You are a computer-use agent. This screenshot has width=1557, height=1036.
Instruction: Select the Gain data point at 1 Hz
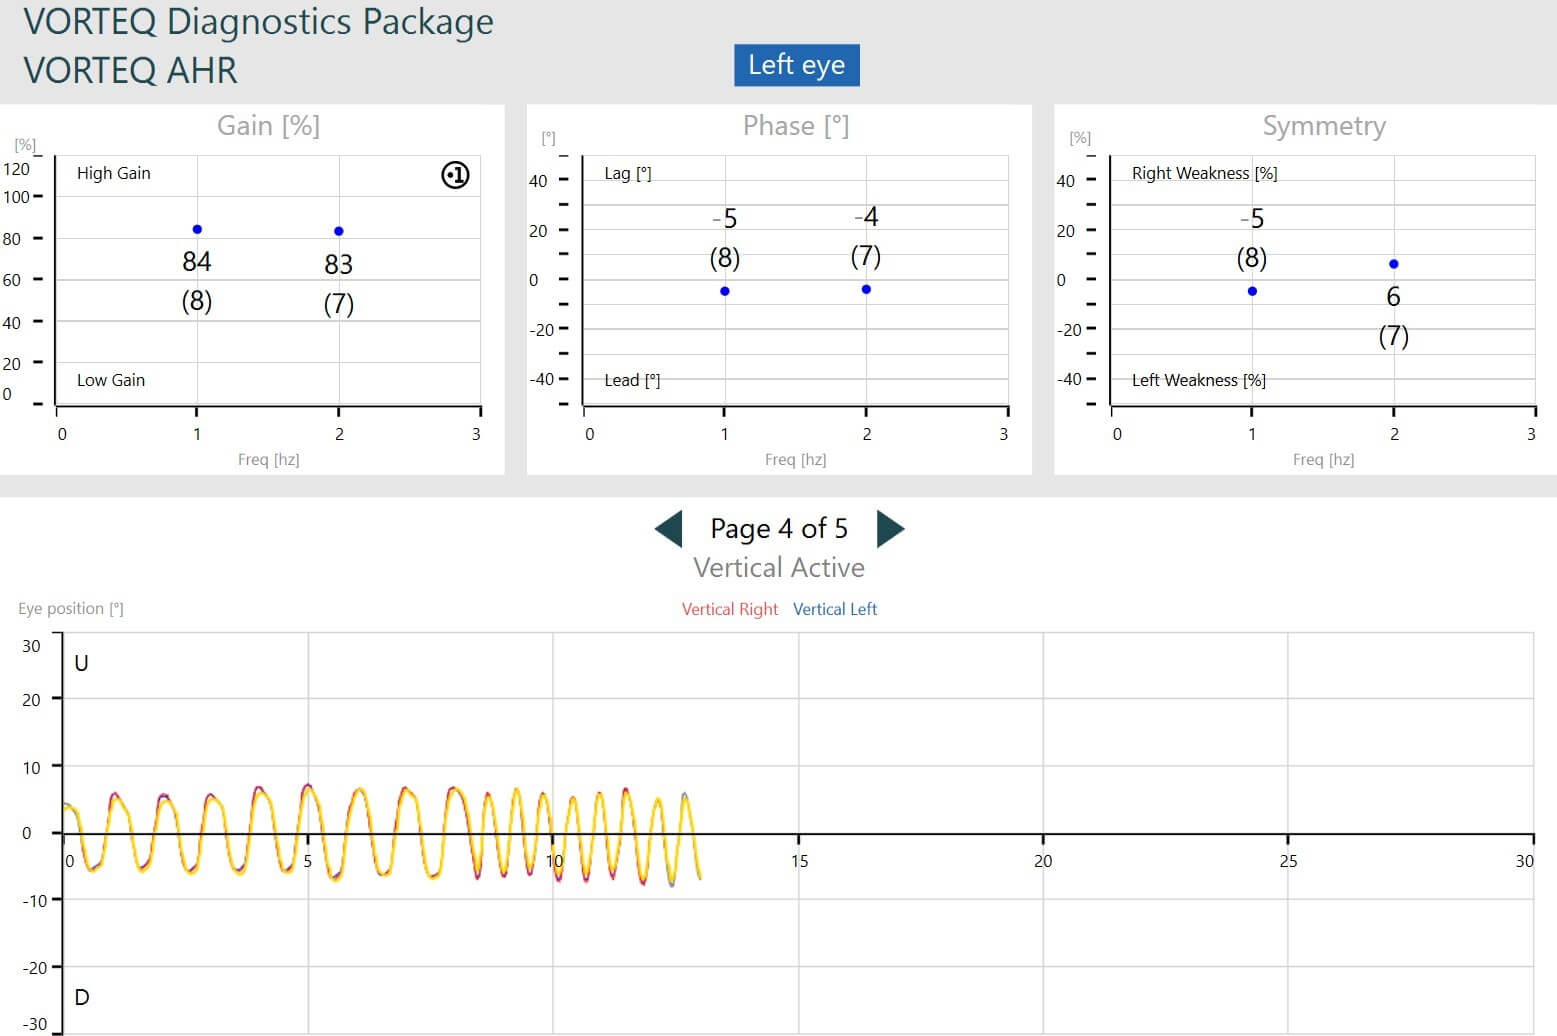pos(197,230)
